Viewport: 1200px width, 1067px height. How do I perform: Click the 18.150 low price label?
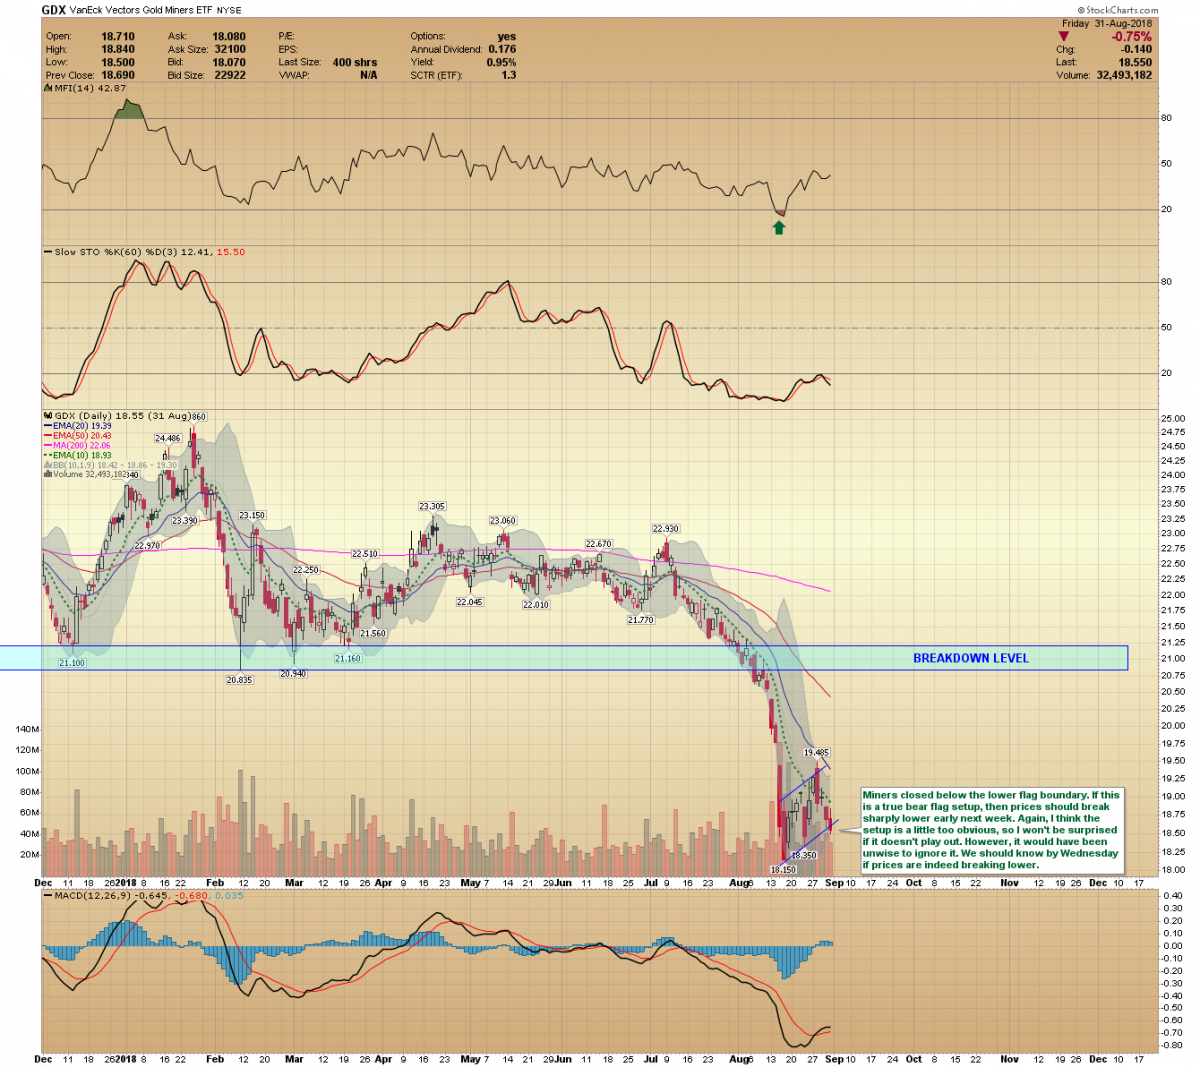tap(783, 870)
